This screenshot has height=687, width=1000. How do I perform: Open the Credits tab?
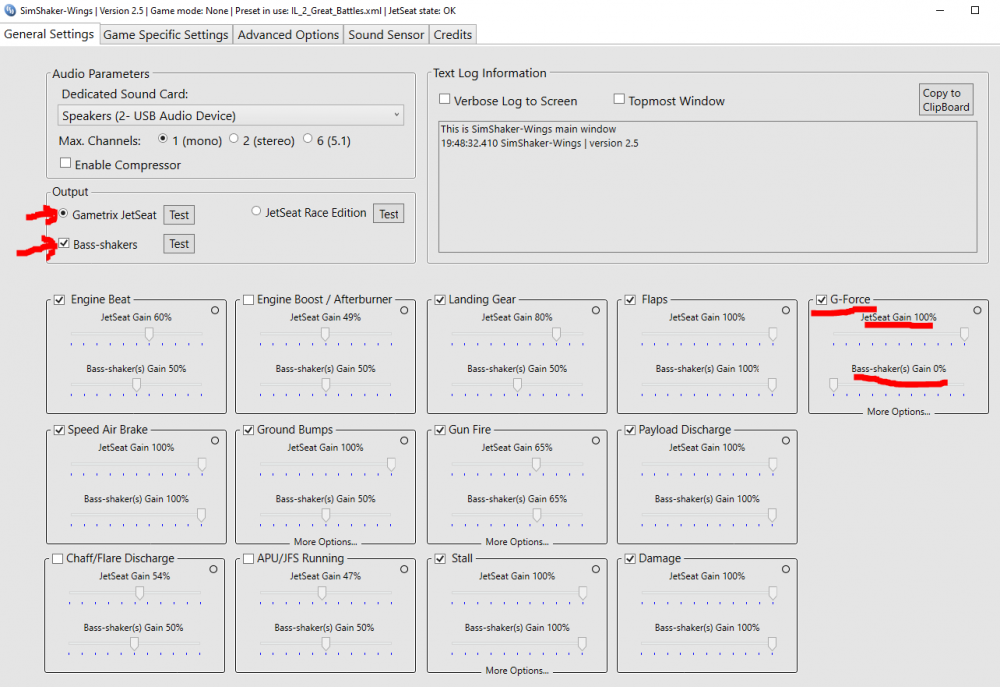pyautogui.click(x=452, y=34)
